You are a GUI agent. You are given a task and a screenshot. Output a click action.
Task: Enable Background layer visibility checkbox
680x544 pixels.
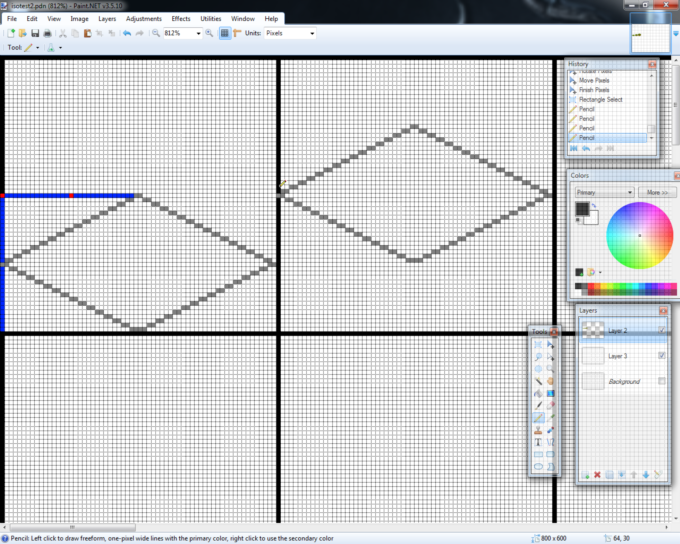661,381
